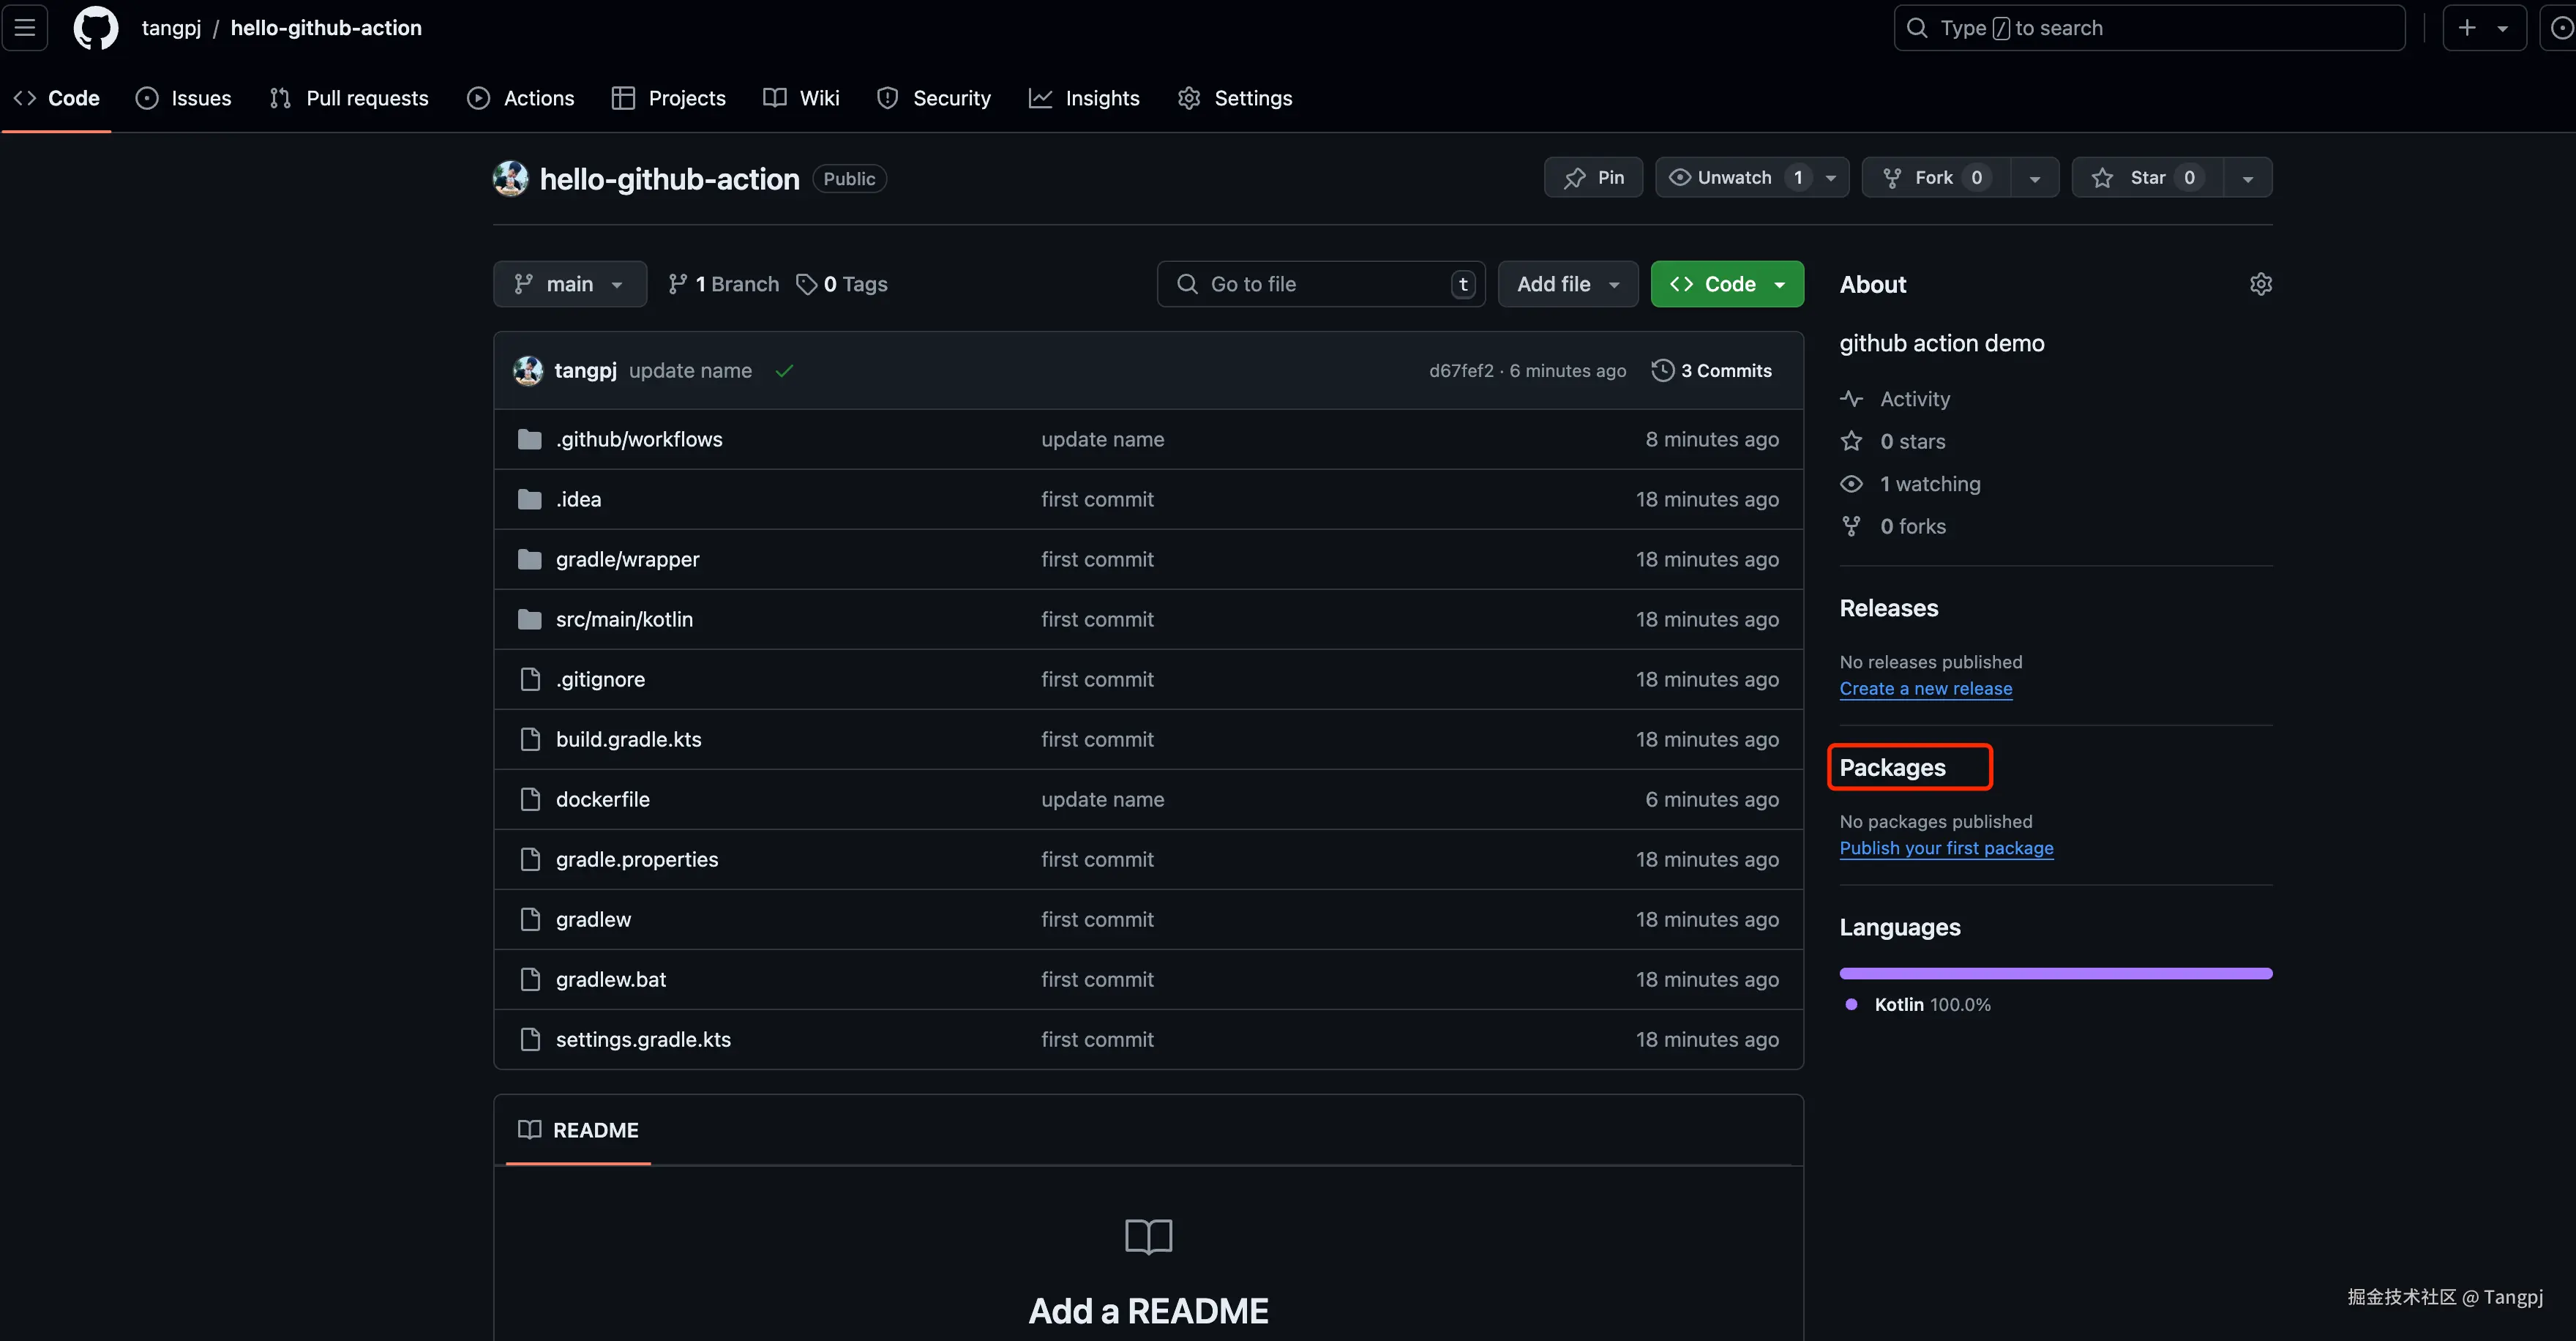2576x1341 pixels.
Task: Toggle Unwatch for this repository
Action: pyautogui.click(x=1734, y=178)
